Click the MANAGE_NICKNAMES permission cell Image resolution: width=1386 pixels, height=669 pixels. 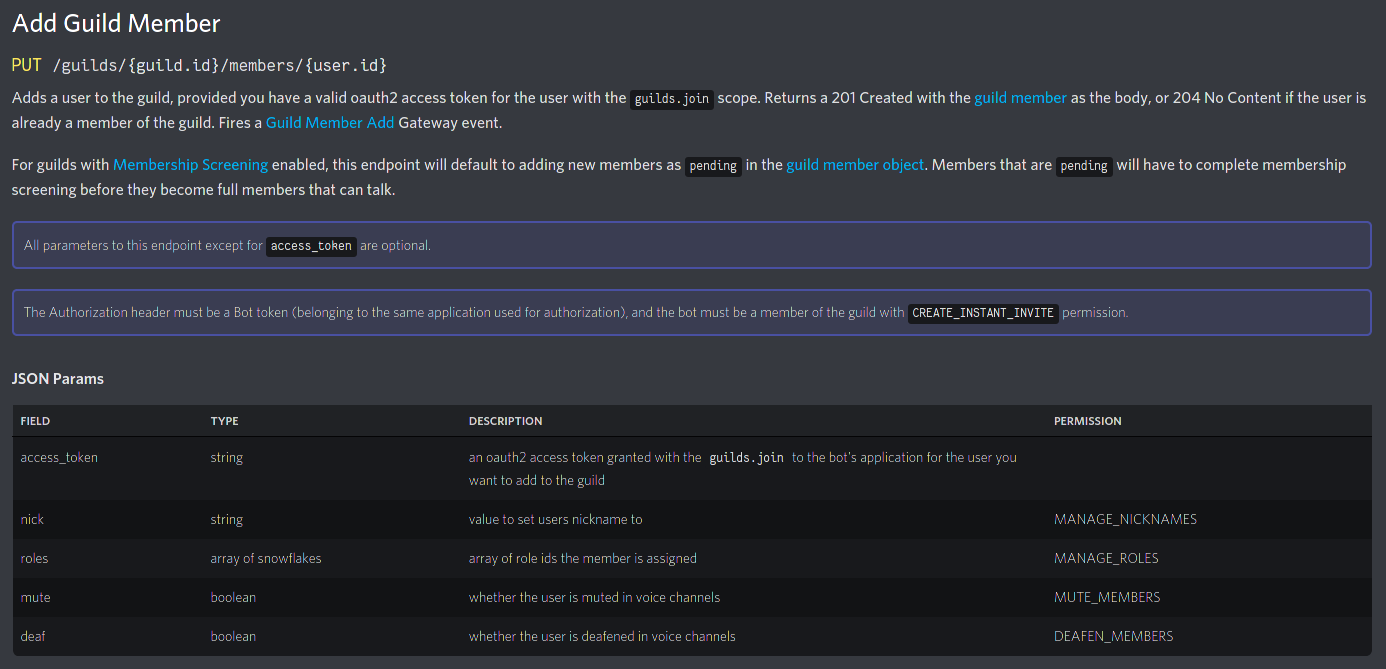click(x=1125, y=519)
